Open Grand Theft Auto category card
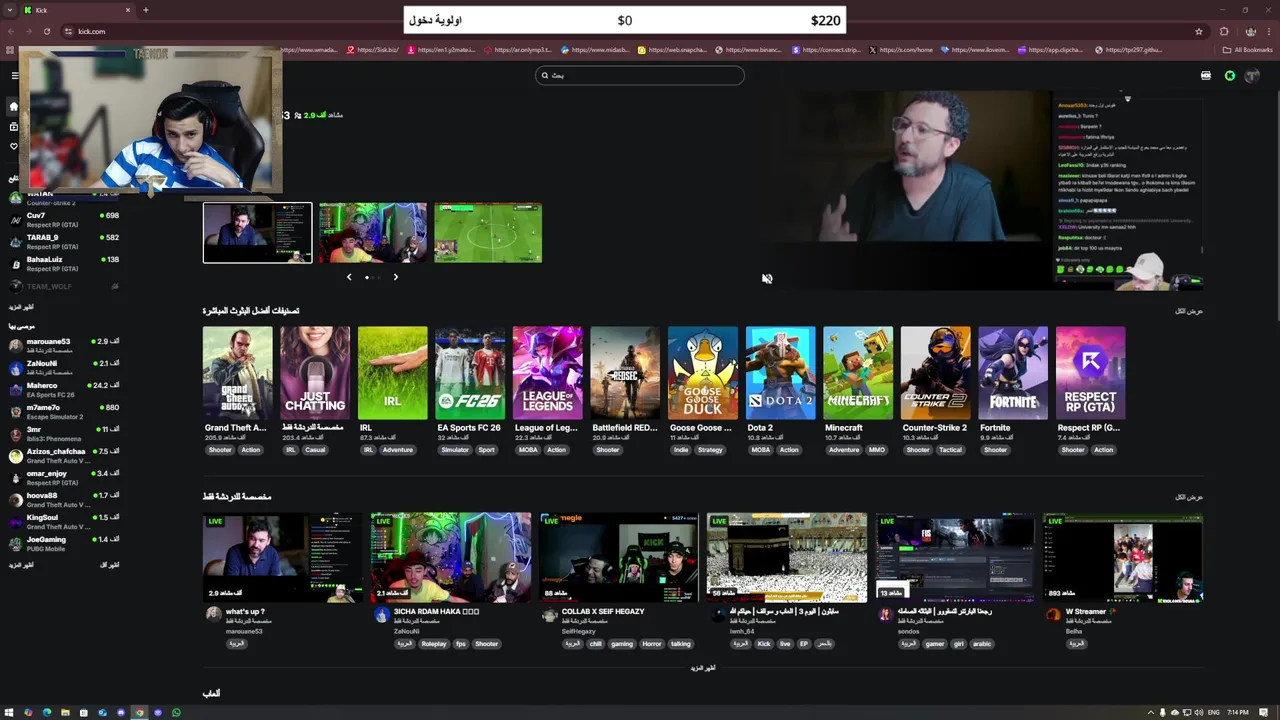1280x720 pixels. pyautogui.click(x=237, y=373)
